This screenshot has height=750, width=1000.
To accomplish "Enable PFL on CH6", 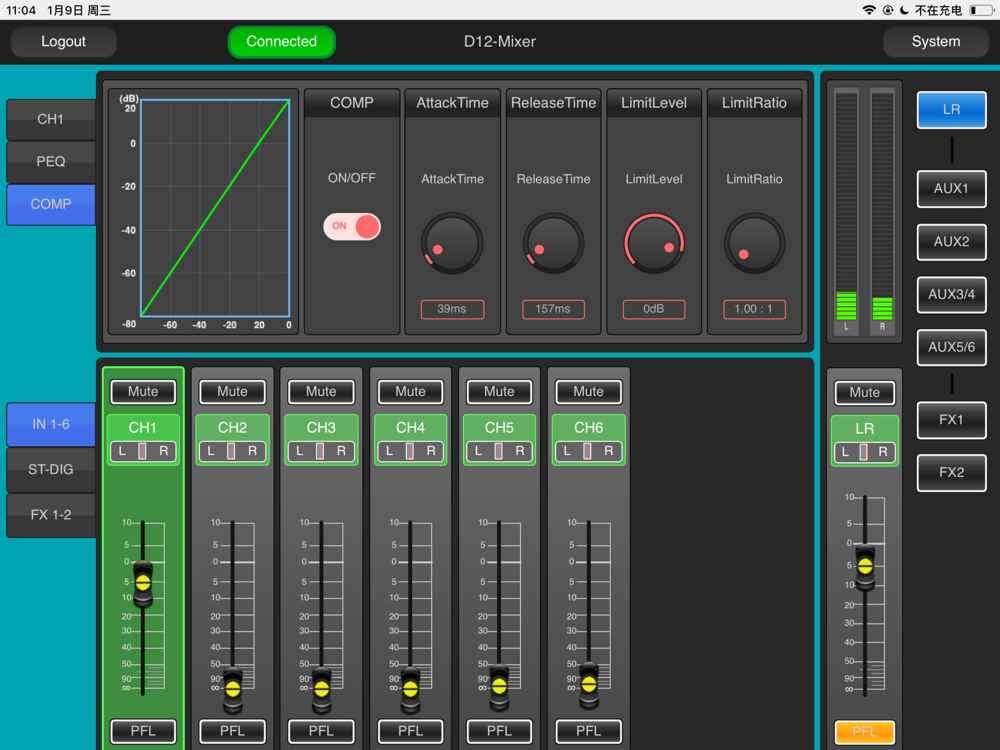I will (x=588, y=731).
